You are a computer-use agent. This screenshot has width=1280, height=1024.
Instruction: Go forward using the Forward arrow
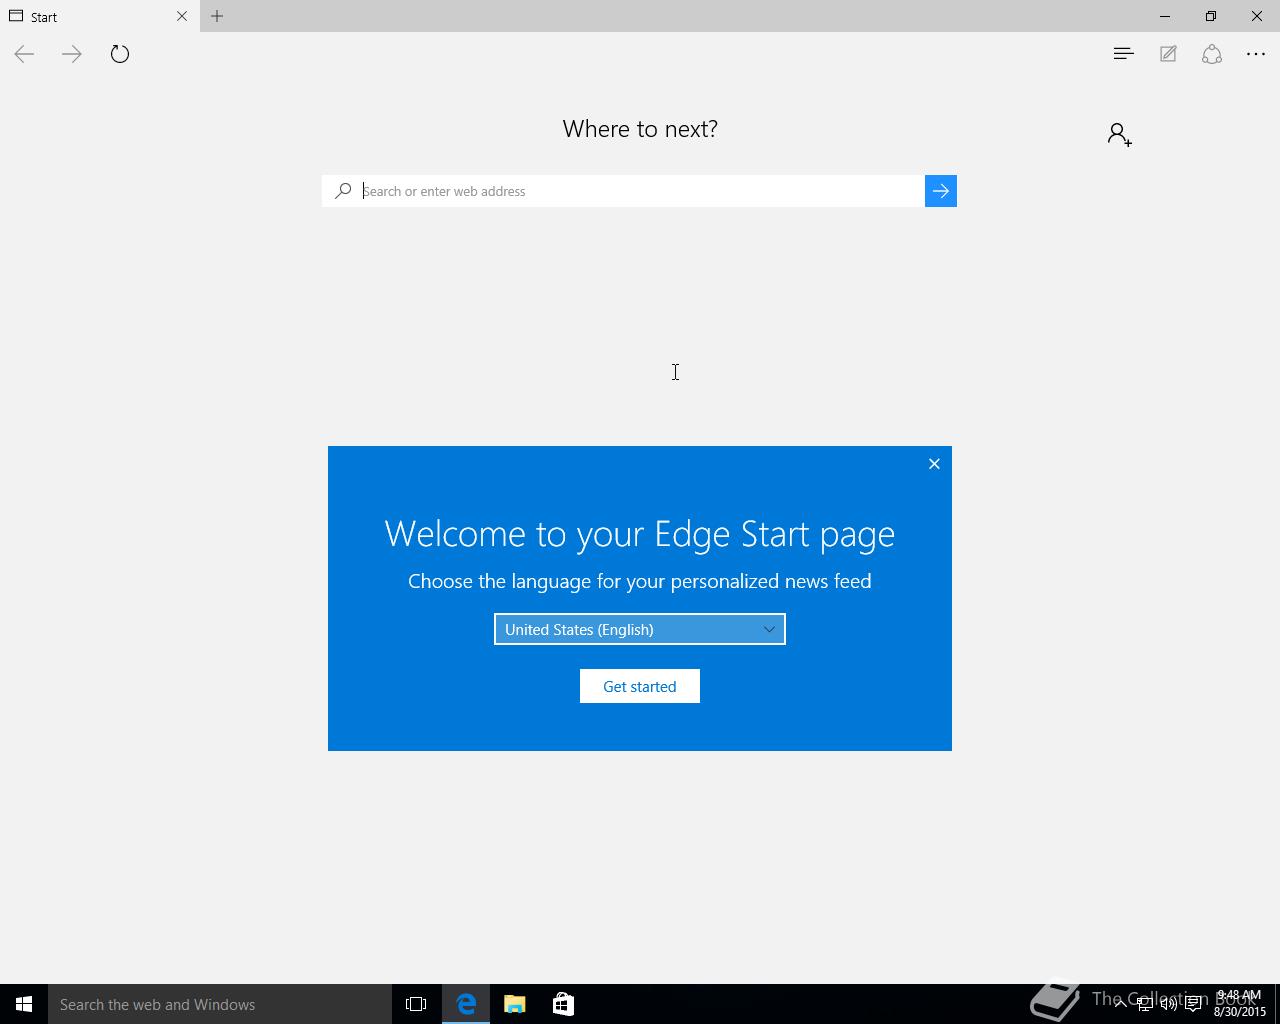pyautogui.click(x=72, y=54)
